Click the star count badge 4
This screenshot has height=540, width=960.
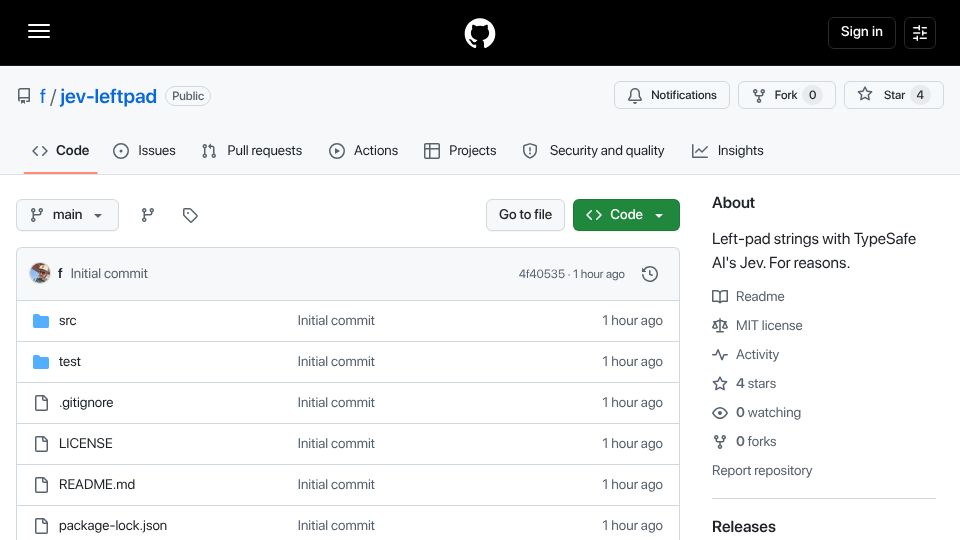point(920,95)
